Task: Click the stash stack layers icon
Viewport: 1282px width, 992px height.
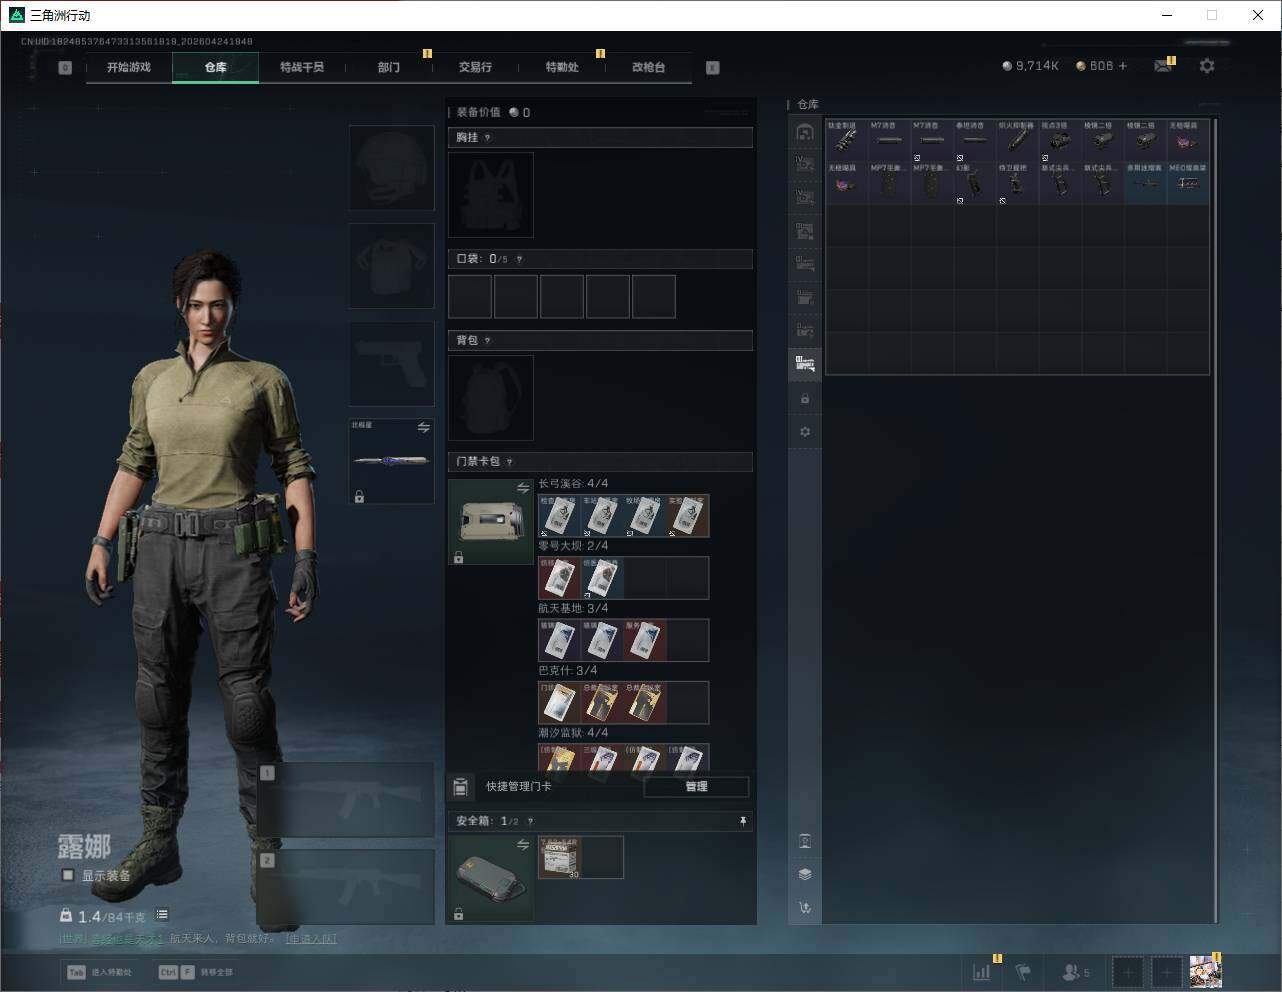Action: pos(805,874)
